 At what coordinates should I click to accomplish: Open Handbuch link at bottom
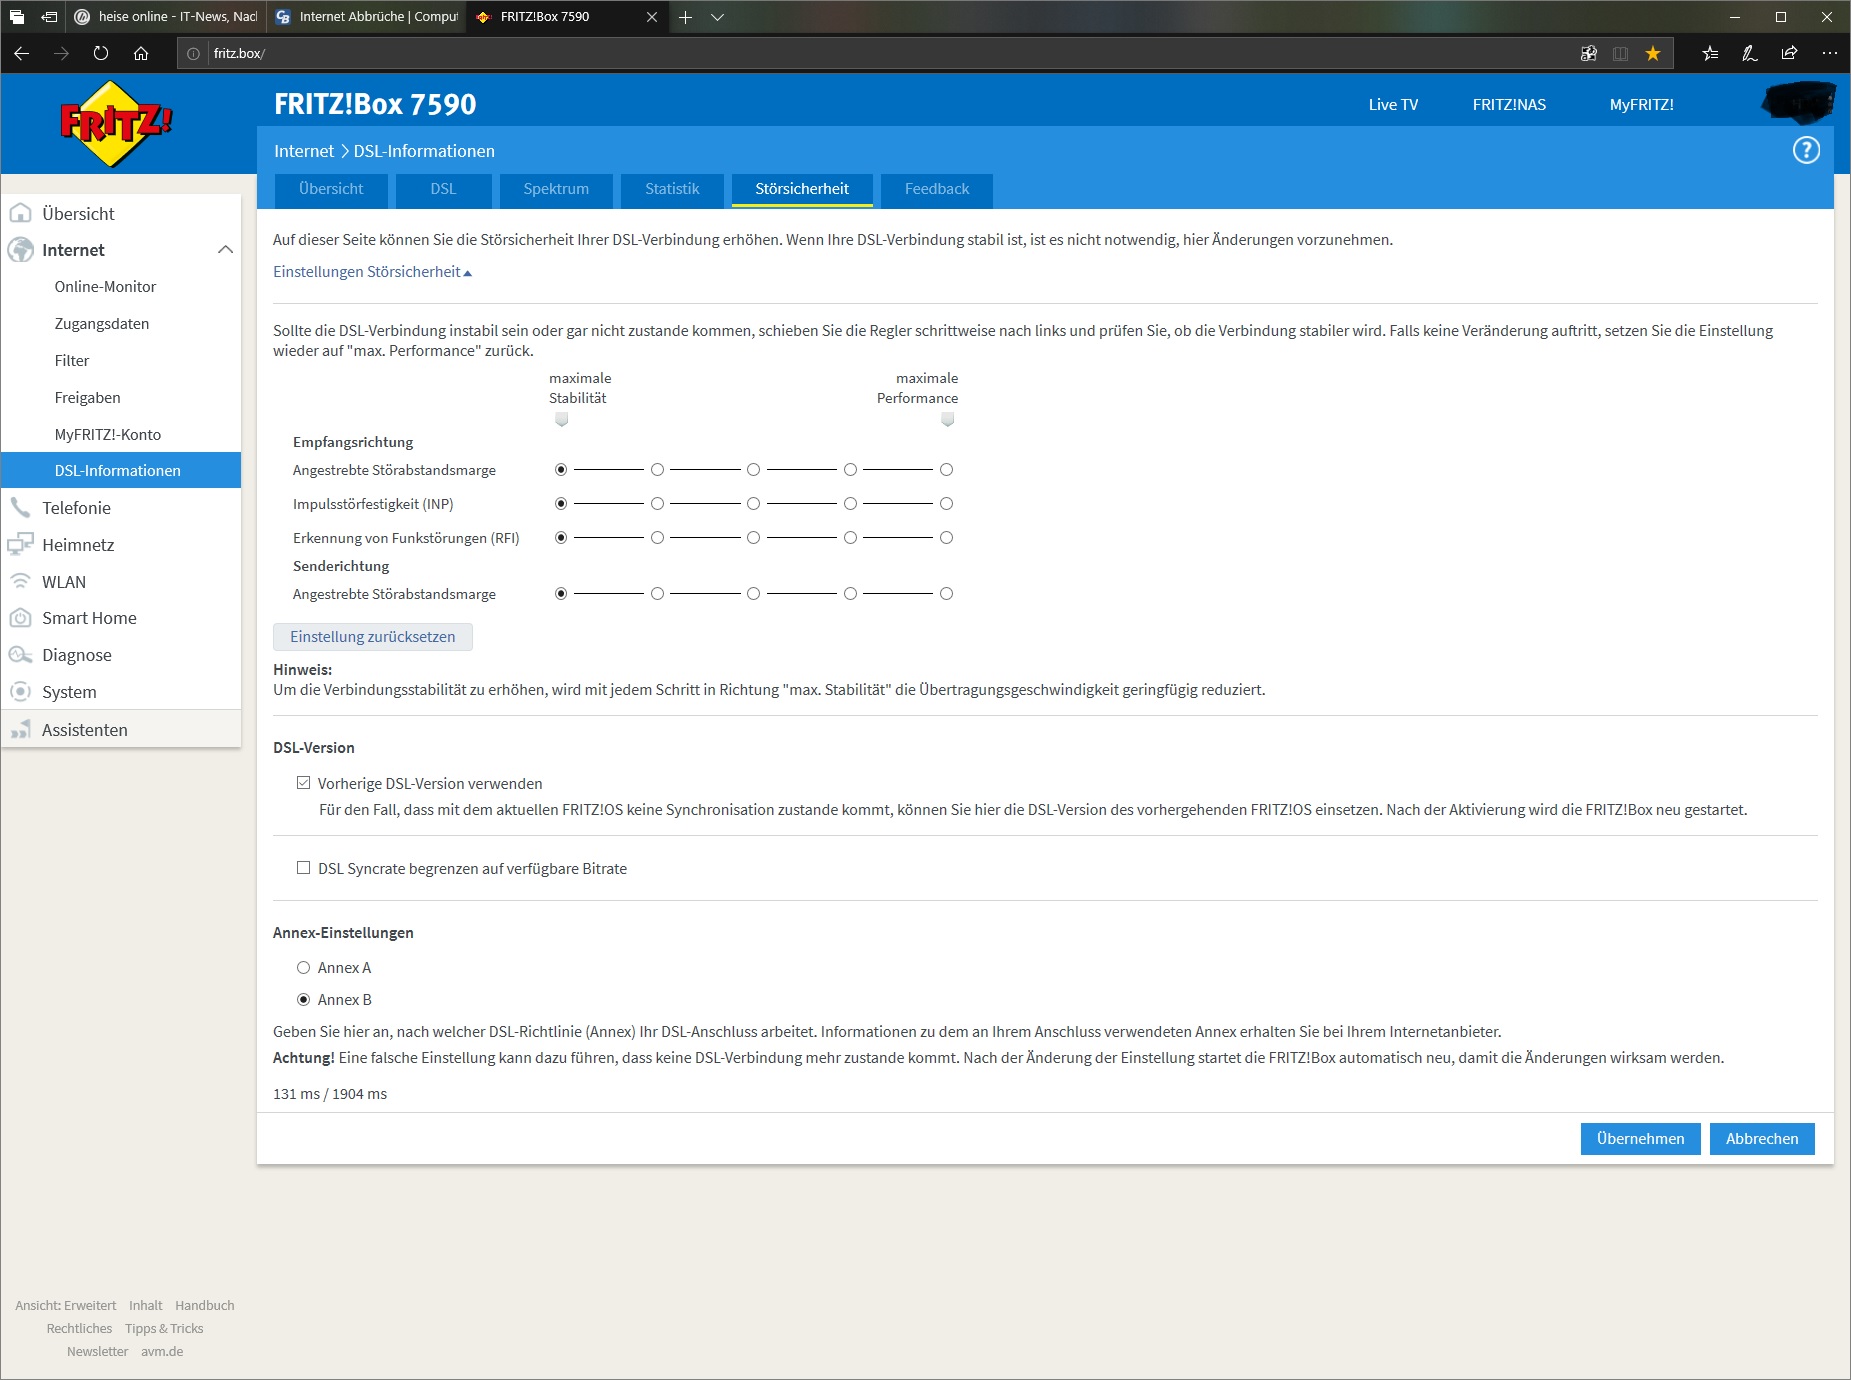205,1305
